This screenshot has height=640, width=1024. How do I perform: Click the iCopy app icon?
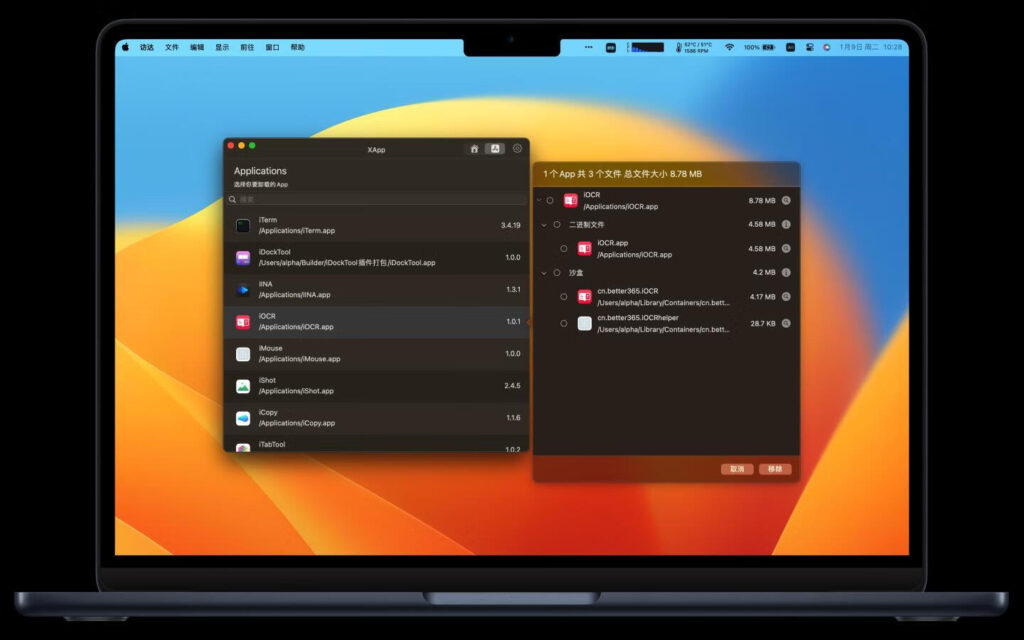[242, 417]
